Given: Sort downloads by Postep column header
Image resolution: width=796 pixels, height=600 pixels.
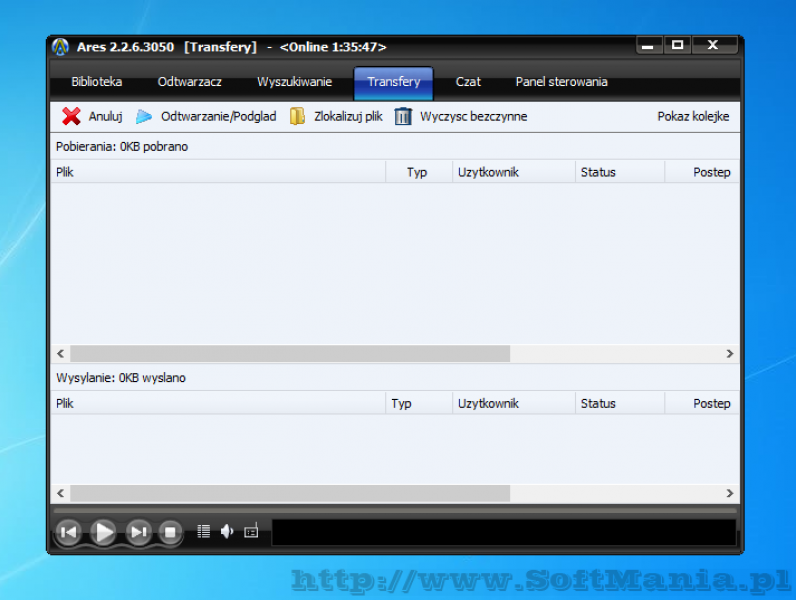Looking at the screenshot, I should [x=702, y=172].
